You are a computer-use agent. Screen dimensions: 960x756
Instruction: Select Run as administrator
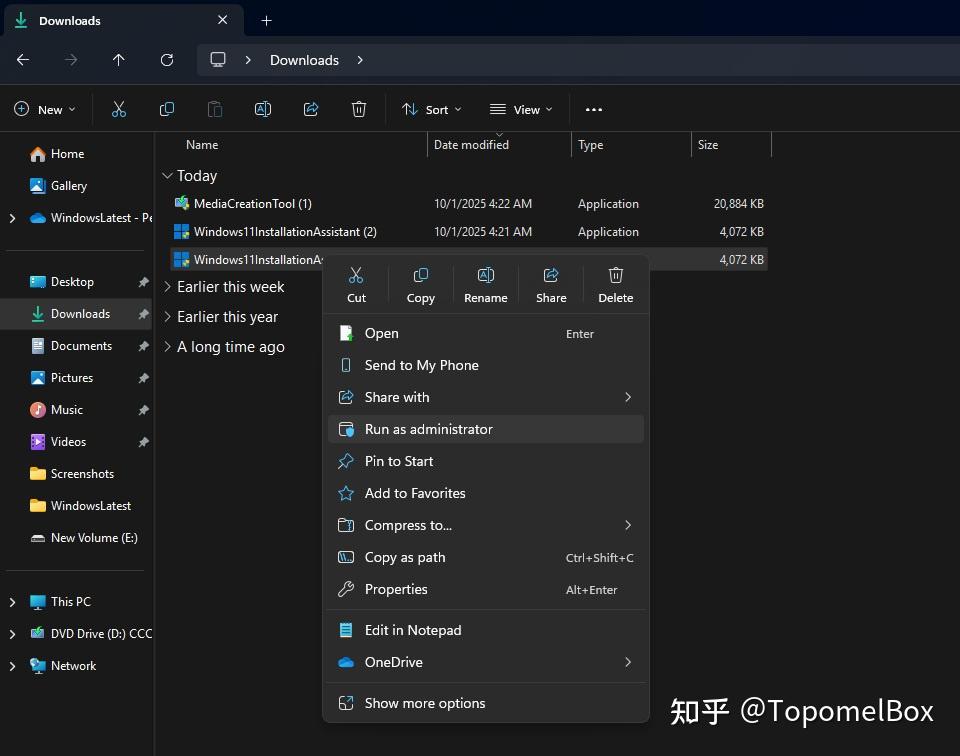pyautogui.click(x=486, y=429)
